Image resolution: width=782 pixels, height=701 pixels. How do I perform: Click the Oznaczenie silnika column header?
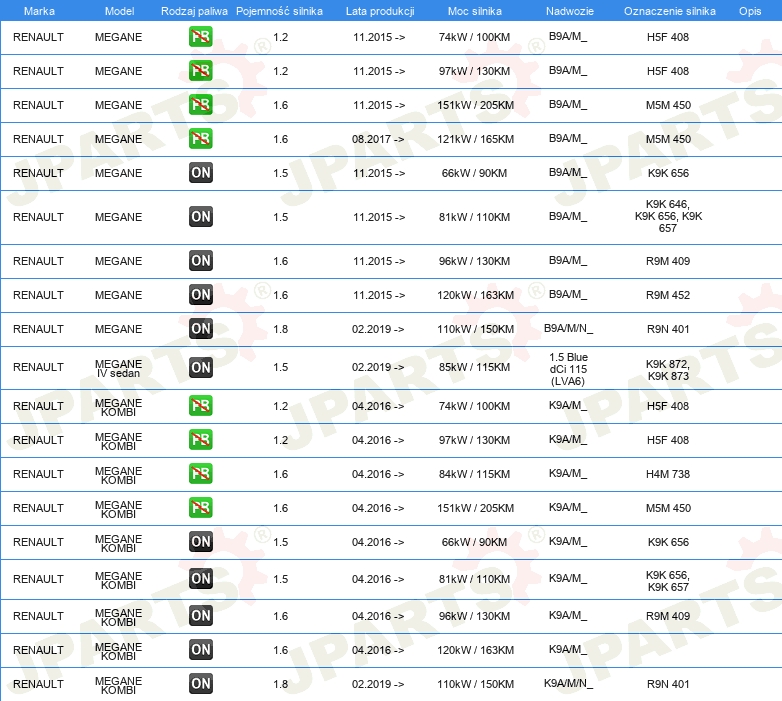point(670,11)
